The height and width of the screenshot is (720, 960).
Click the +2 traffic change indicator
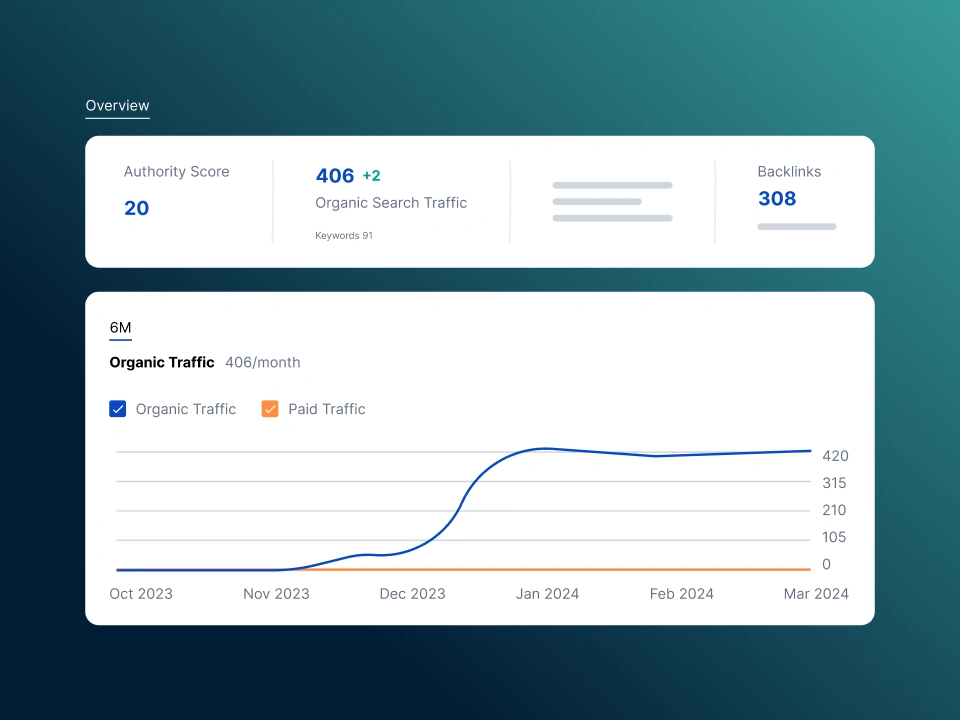371,176
